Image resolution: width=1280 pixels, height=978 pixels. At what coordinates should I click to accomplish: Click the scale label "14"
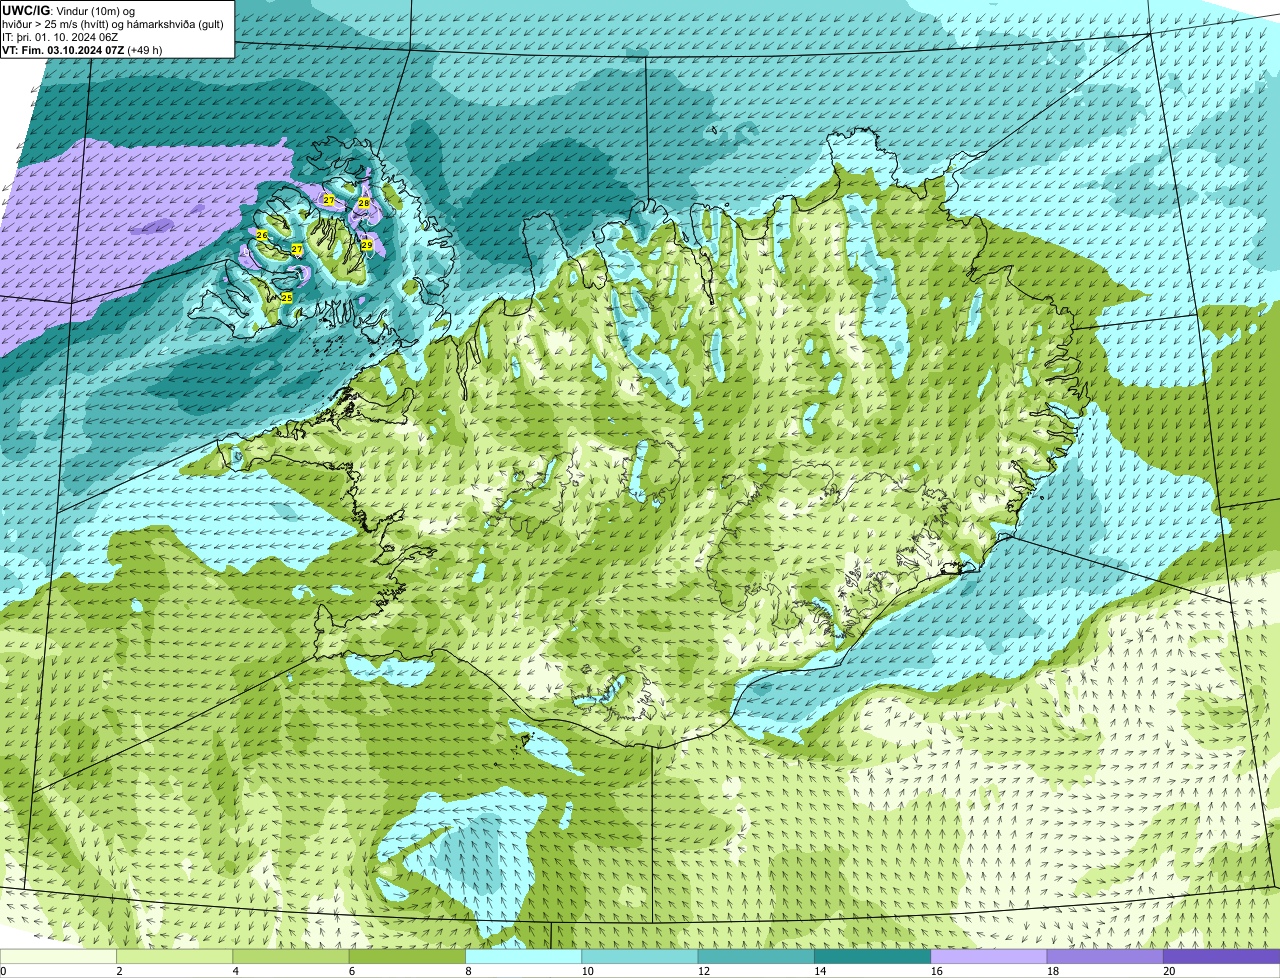click(819, 971)
